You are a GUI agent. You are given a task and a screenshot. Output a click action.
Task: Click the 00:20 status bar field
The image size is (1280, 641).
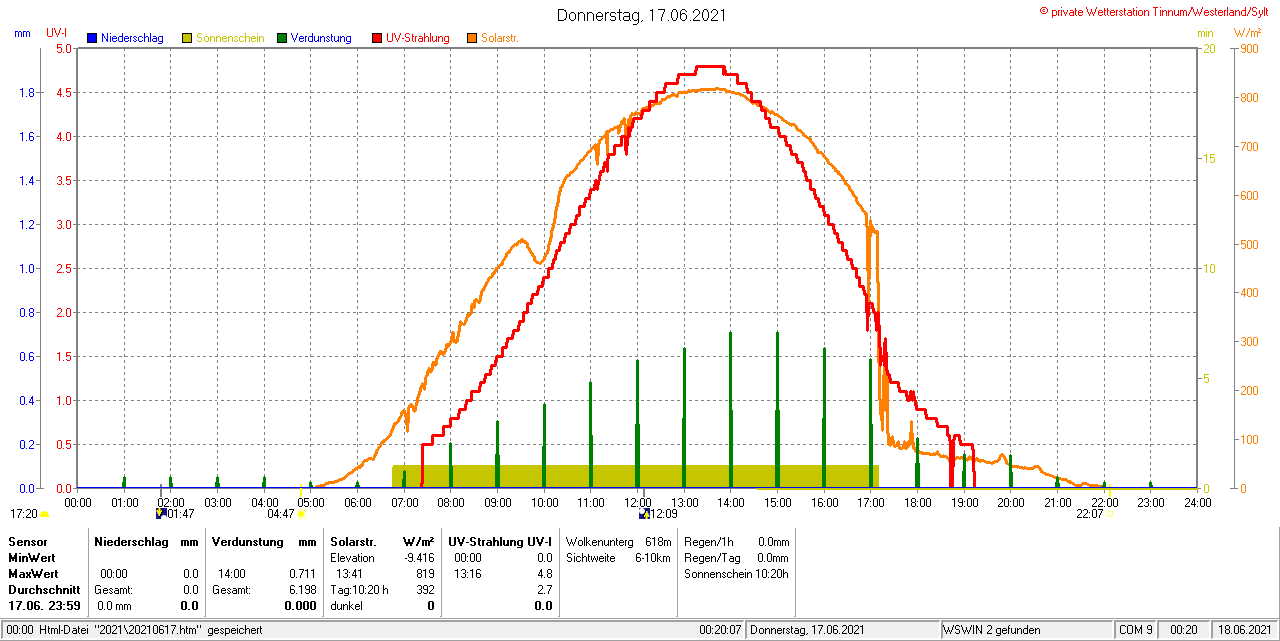coord(1184,630)
